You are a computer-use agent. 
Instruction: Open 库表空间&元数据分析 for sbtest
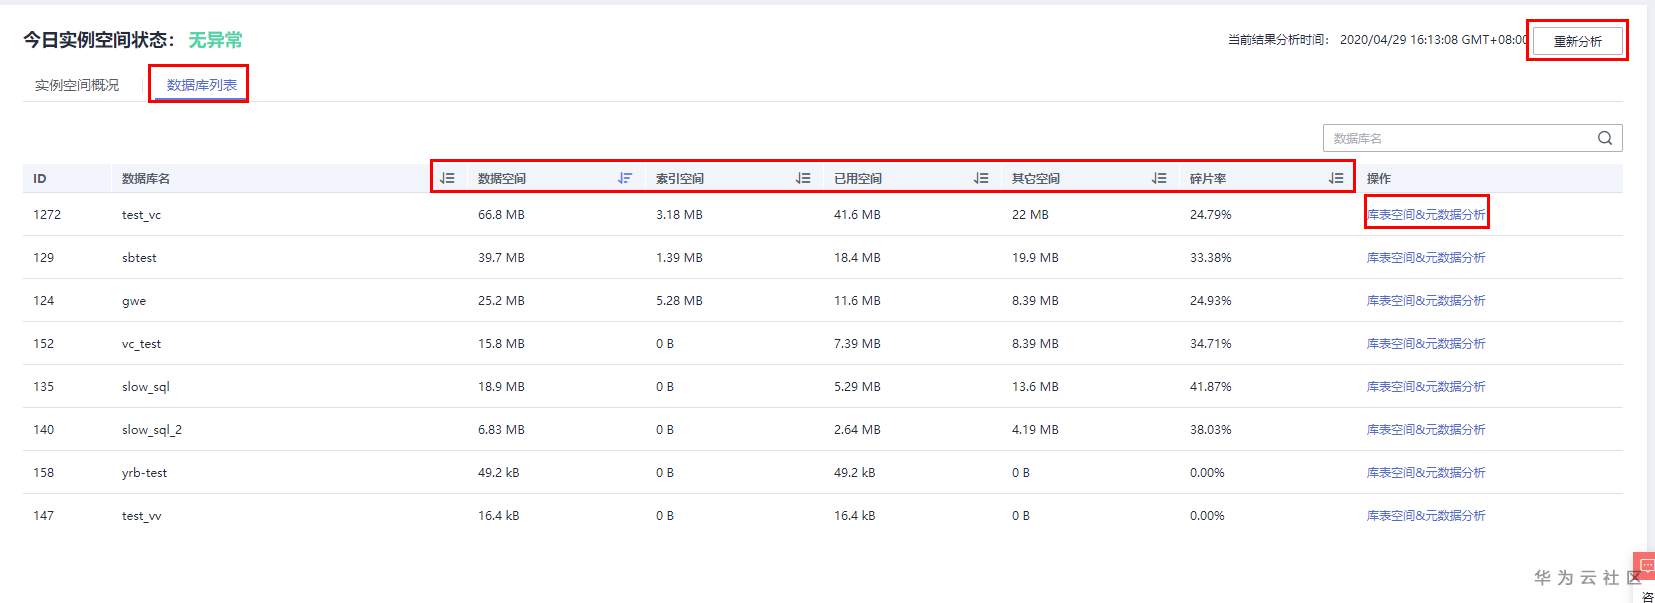(1426, 257)
